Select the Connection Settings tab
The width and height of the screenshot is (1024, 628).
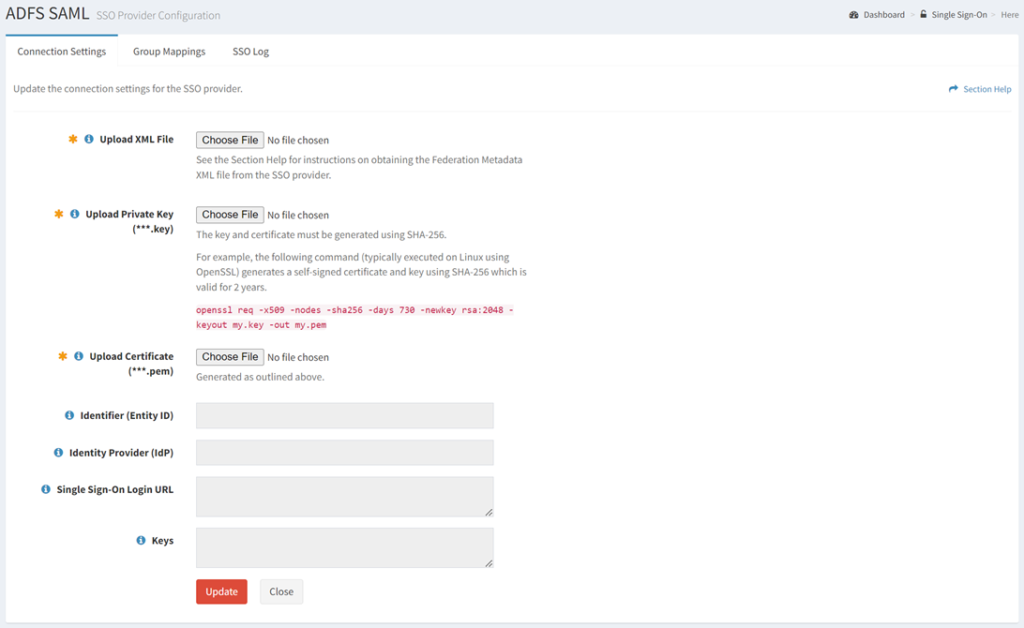point(61,52)
